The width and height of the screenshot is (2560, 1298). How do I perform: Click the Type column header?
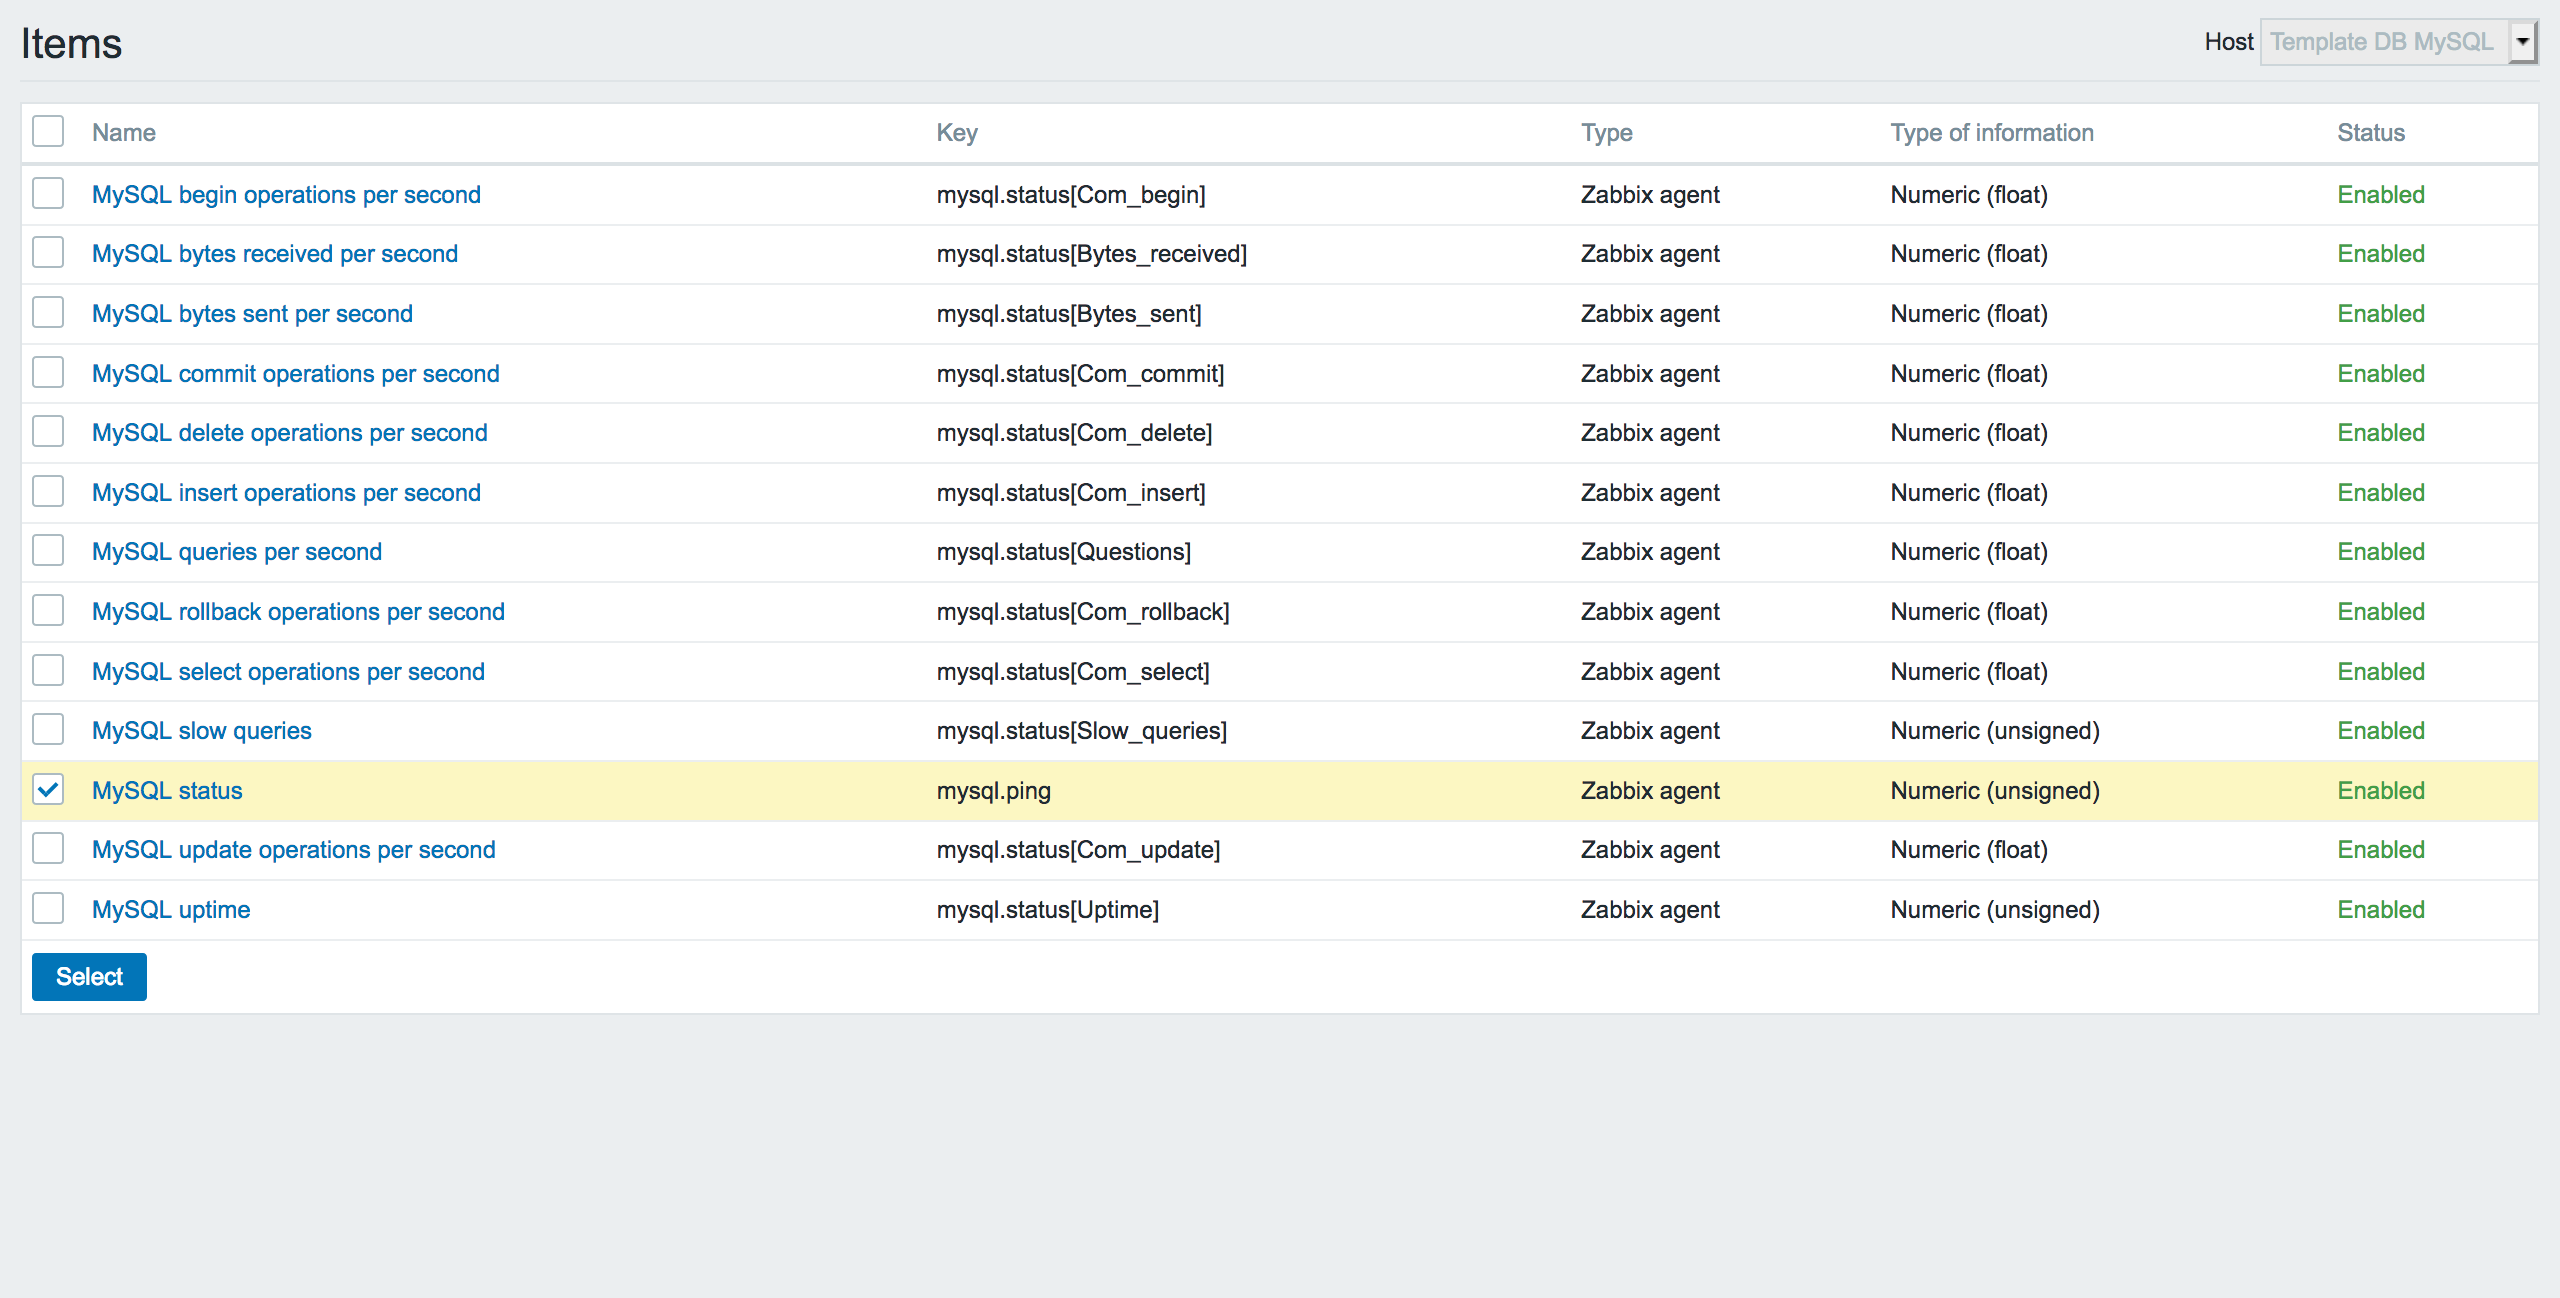pos(1607,133)
